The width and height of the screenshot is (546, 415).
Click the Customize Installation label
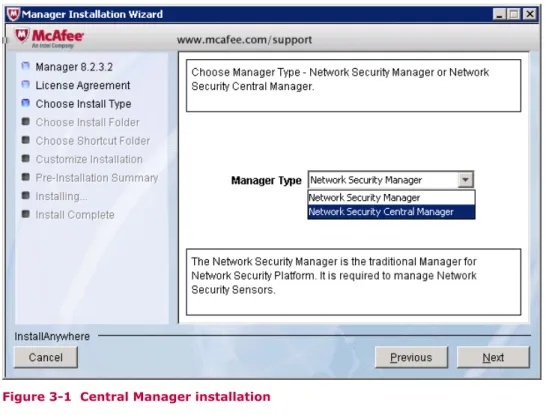[x=89, y=159]
